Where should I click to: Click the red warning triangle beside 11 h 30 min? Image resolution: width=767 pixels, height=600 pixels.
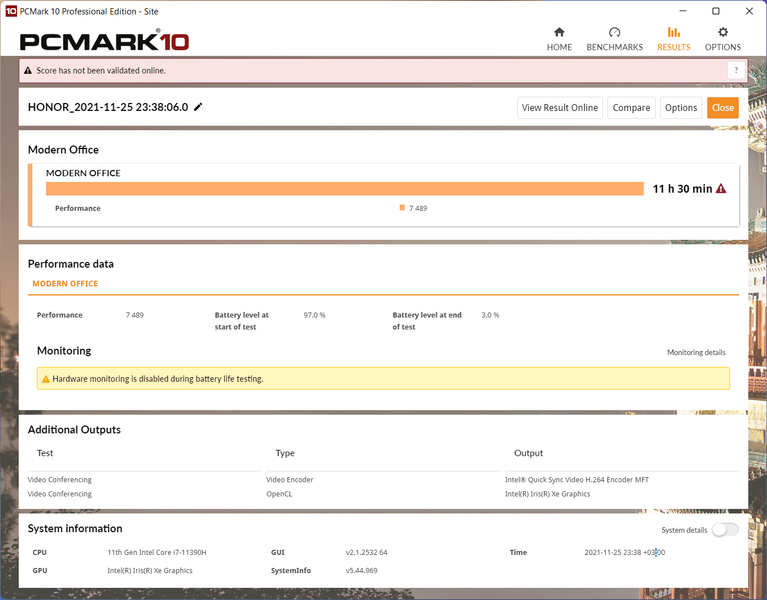click(x=721, y=189)
